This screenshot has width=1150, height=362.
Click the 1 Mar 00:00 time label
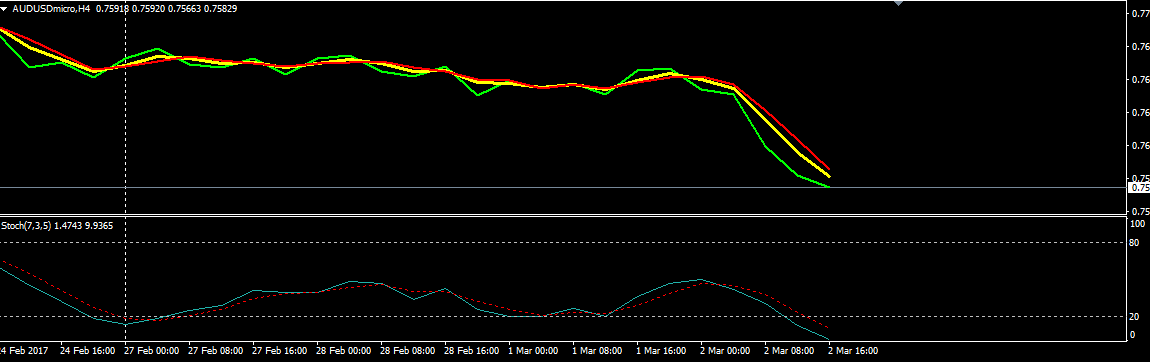532,350
